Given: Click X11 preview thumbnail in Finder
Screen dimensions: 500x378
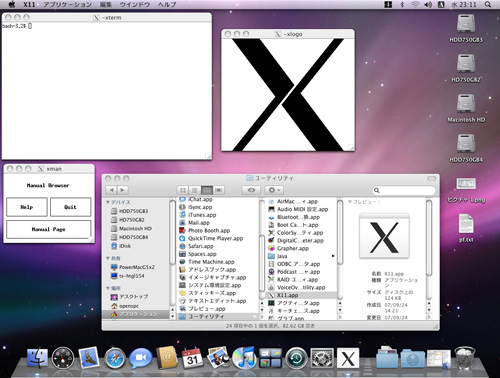Looking at the screenshot, I should point(384,237).
